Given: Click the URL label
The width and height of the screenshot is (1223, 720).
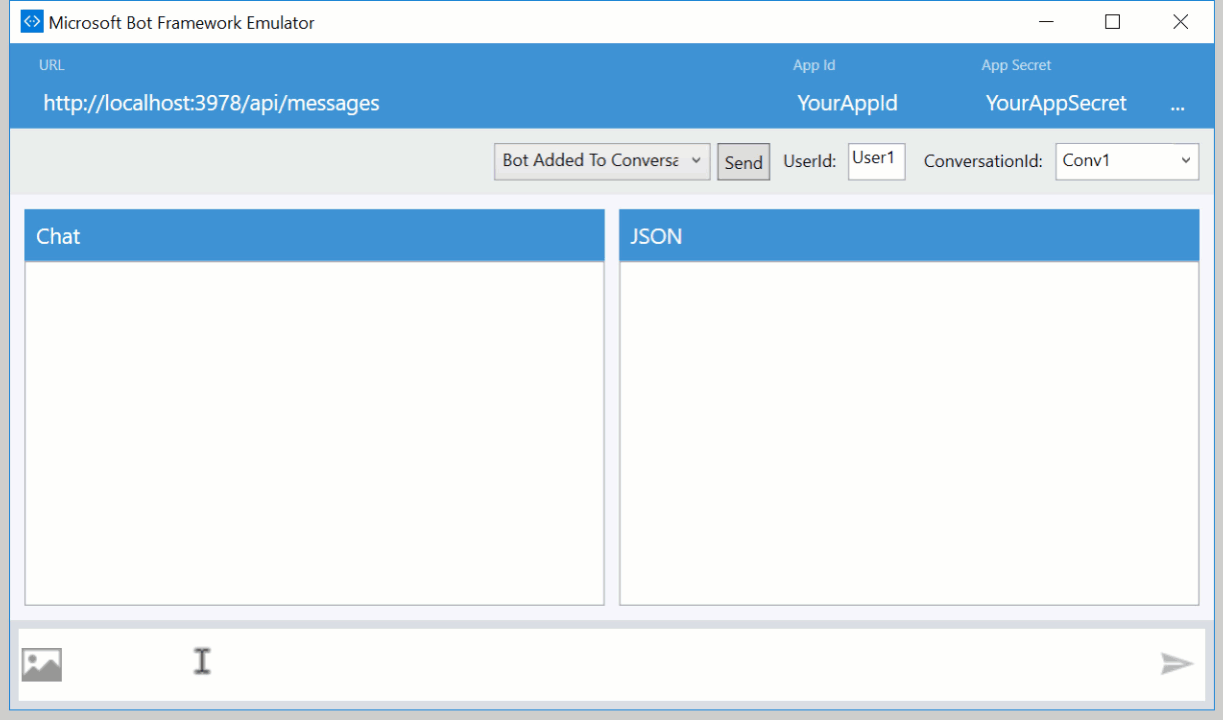Looking at the screenshot, I should pyautogui.click(x=51, y=65).
